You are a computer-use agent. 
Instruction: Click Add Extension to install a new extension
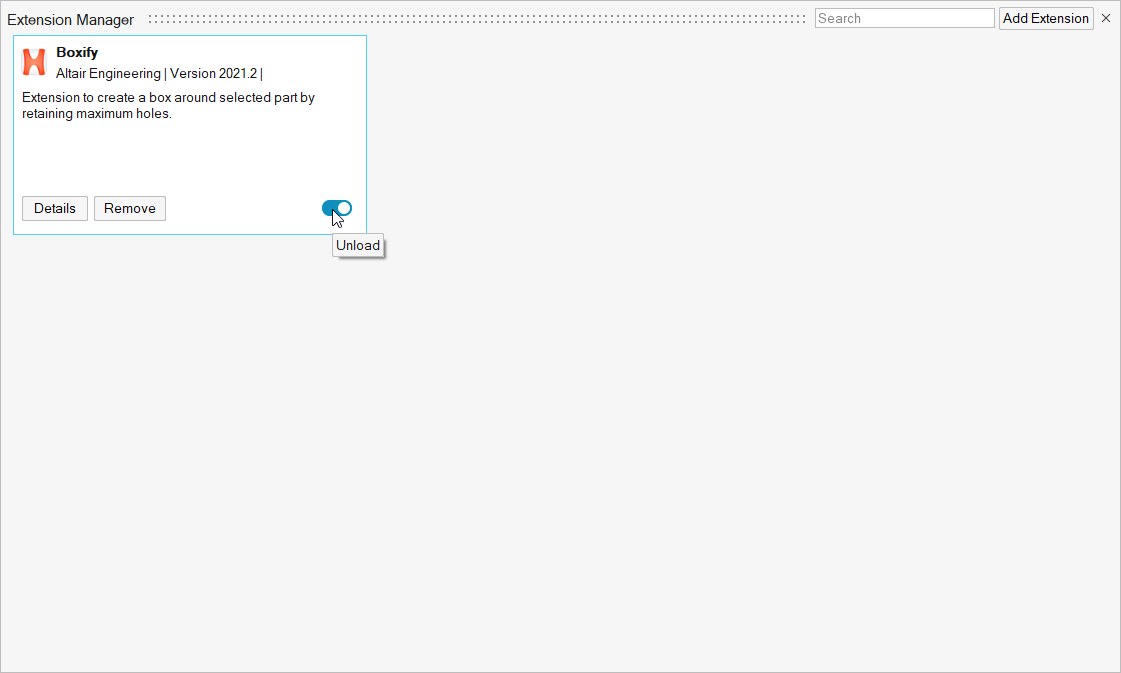click(x=1045, y=18)
